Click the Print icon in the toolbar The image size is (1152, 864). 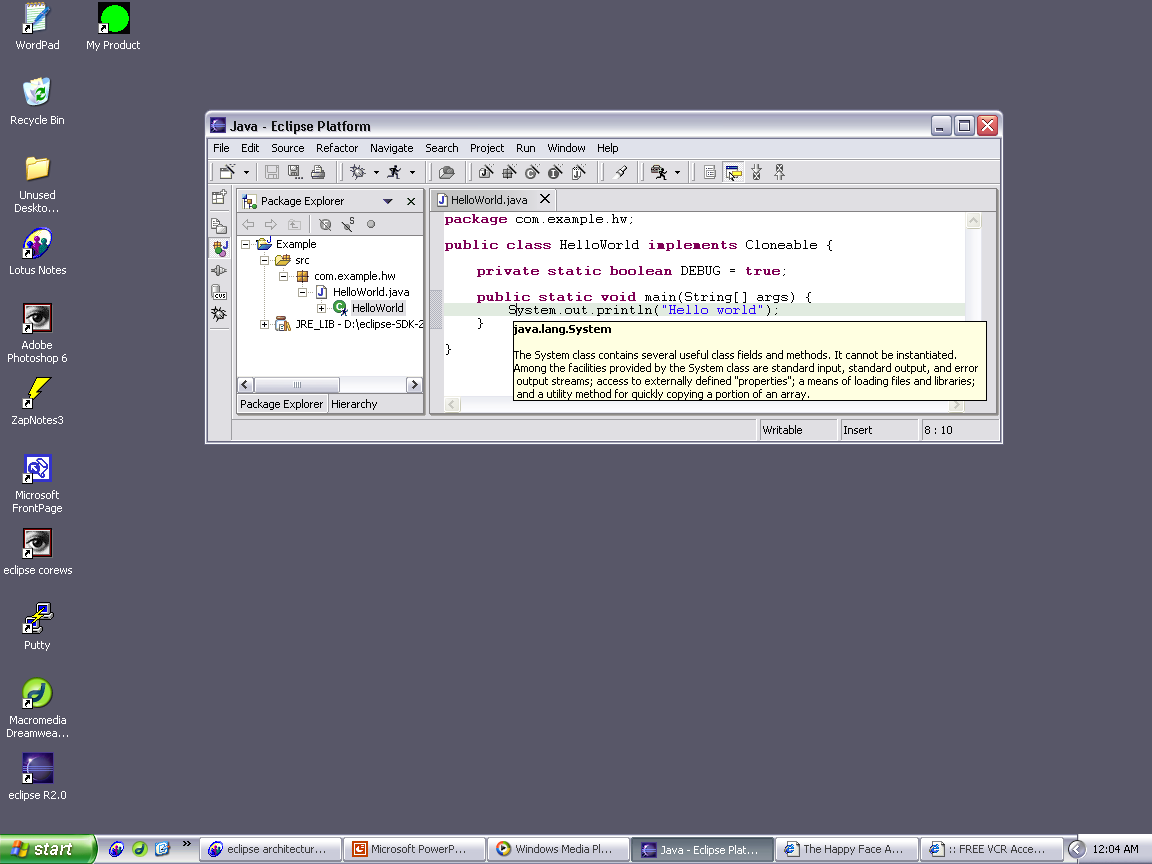point(318,172)
